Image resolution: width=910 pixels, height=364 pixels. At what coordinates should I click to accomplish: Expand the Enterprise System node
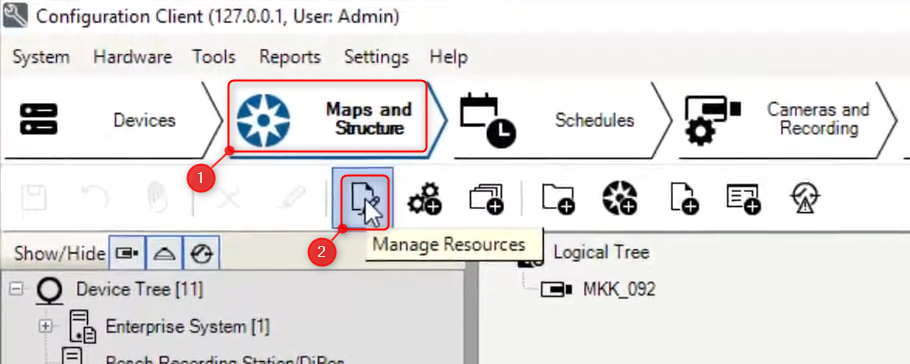[x=45, y=326]
